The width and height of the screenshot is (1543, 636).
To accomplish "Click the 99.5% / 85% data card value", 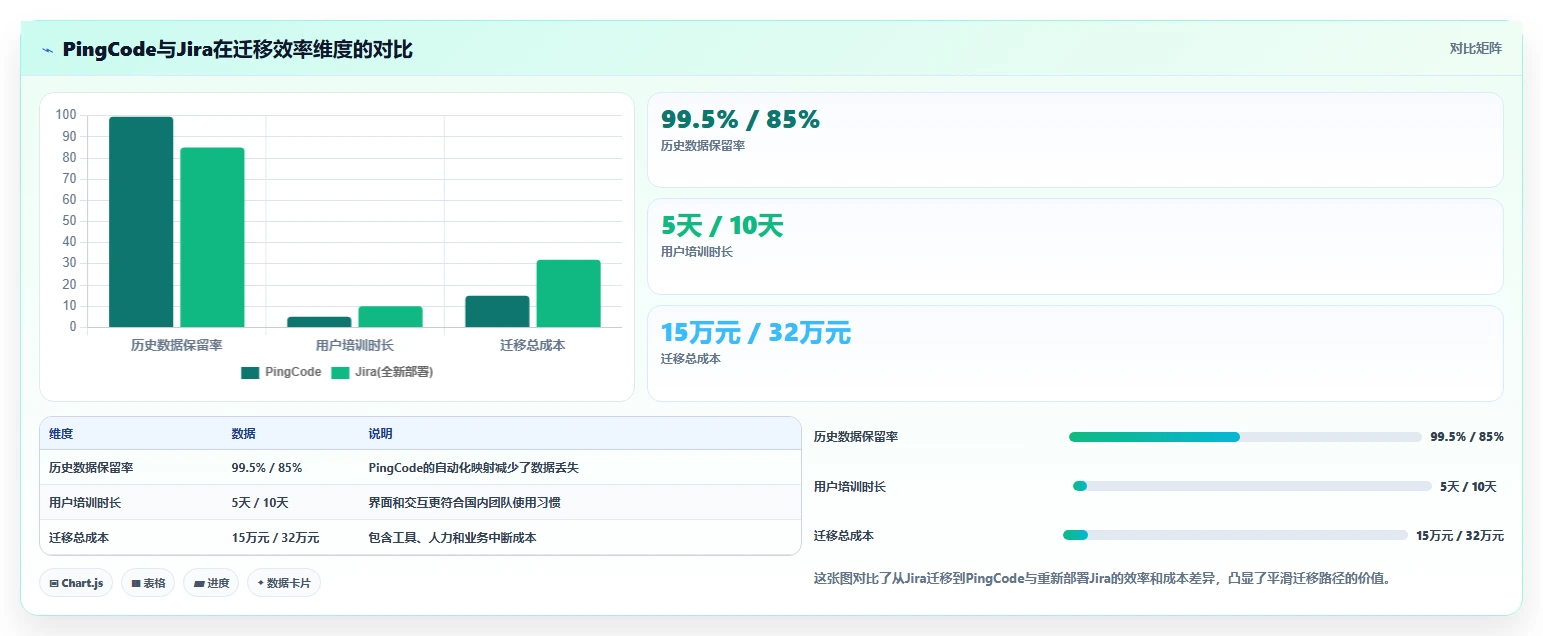I will [x=740, y=120].
